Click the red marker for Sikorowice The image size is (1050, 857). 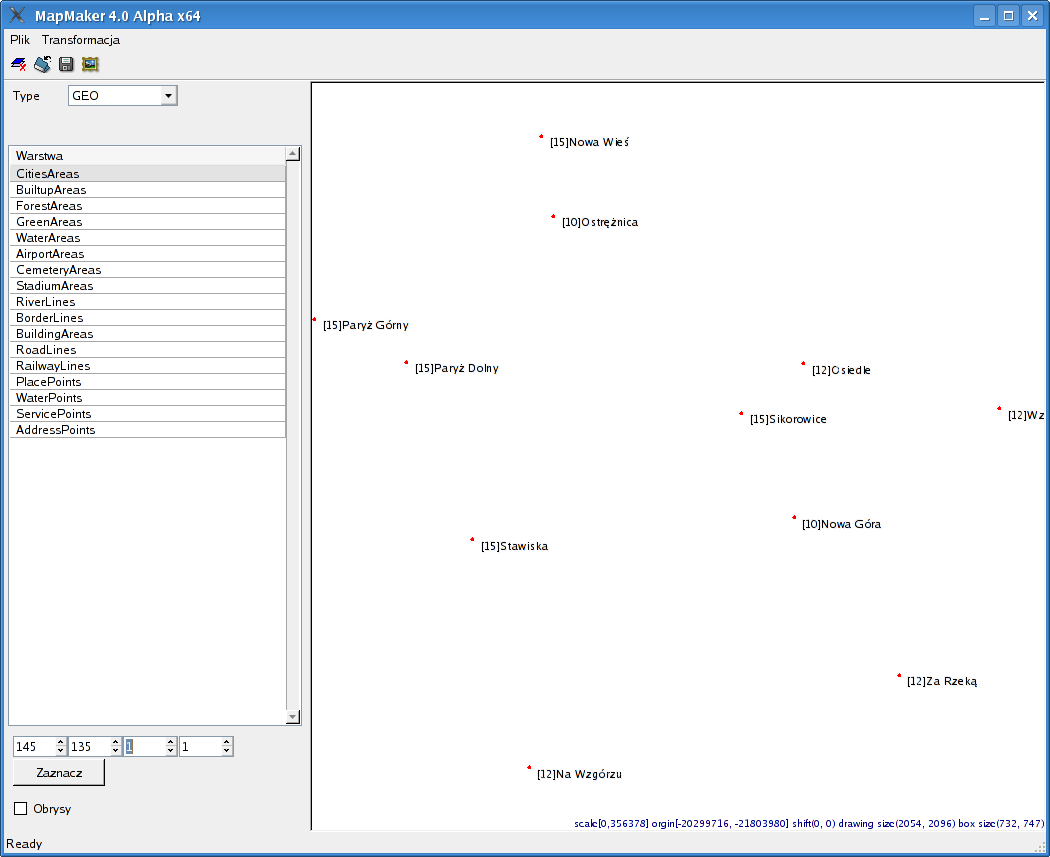741,413
